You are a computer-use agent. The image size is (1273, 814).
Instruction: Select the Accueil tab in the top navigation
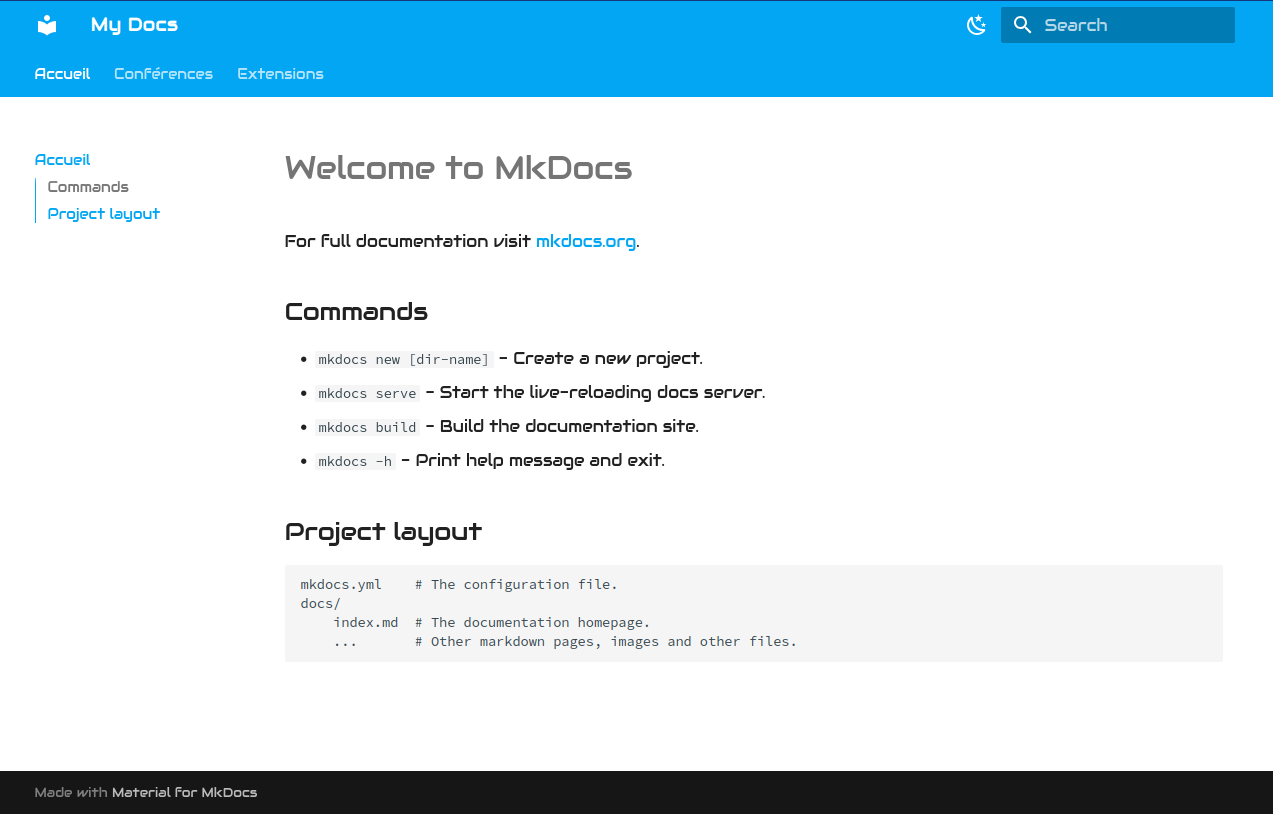(x=62, y=74)
